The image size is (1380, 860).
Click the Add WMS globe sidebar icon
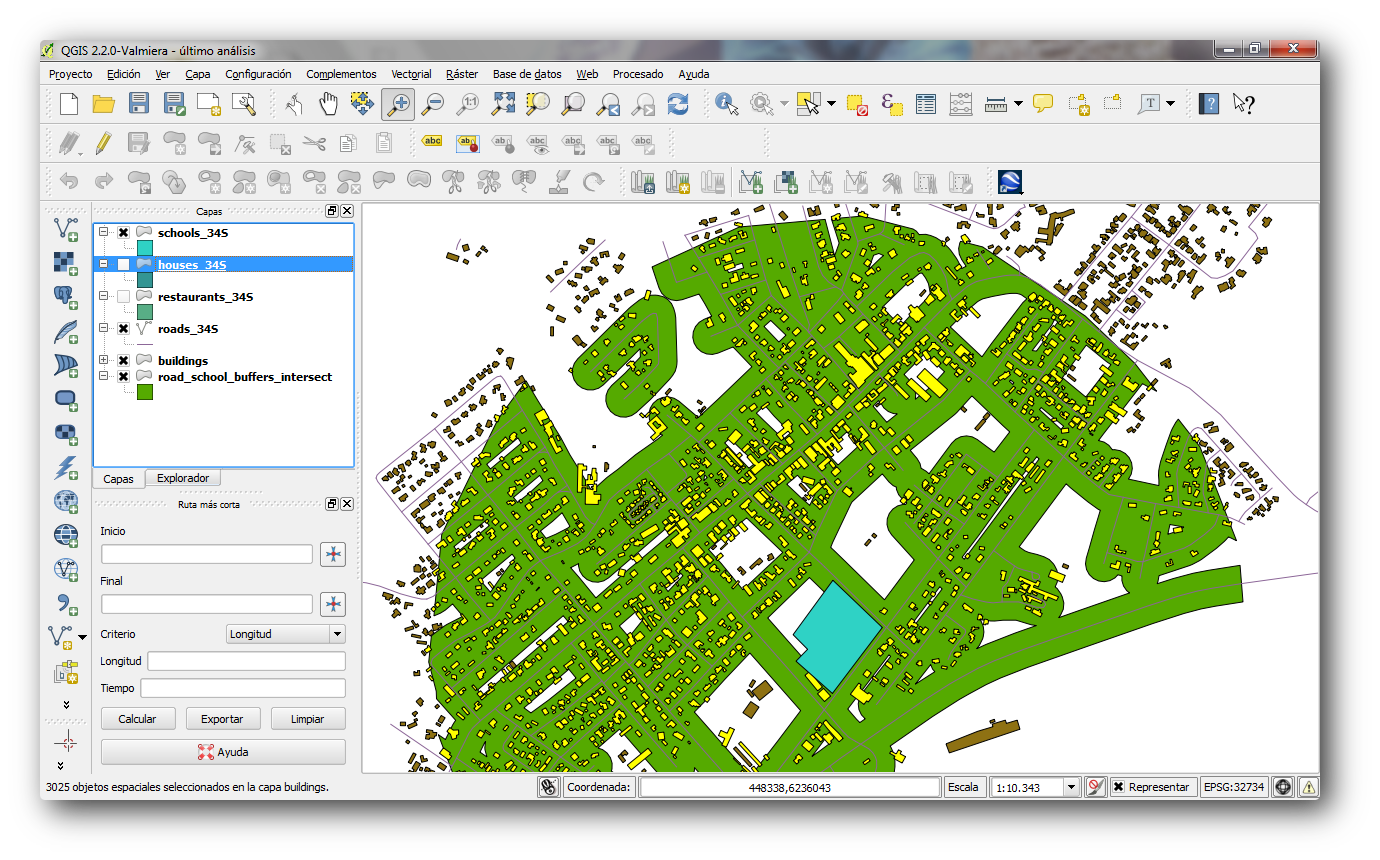click(66, 501)
